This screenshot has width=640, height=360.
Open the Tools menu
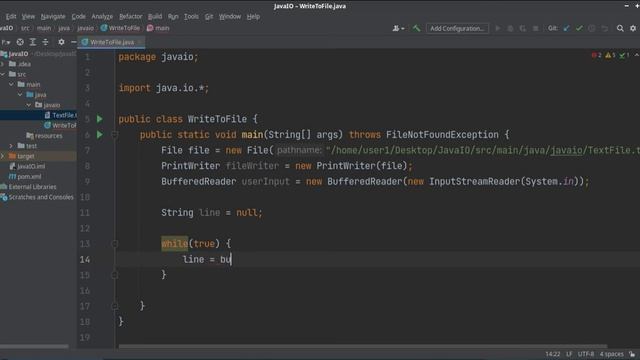191,16
